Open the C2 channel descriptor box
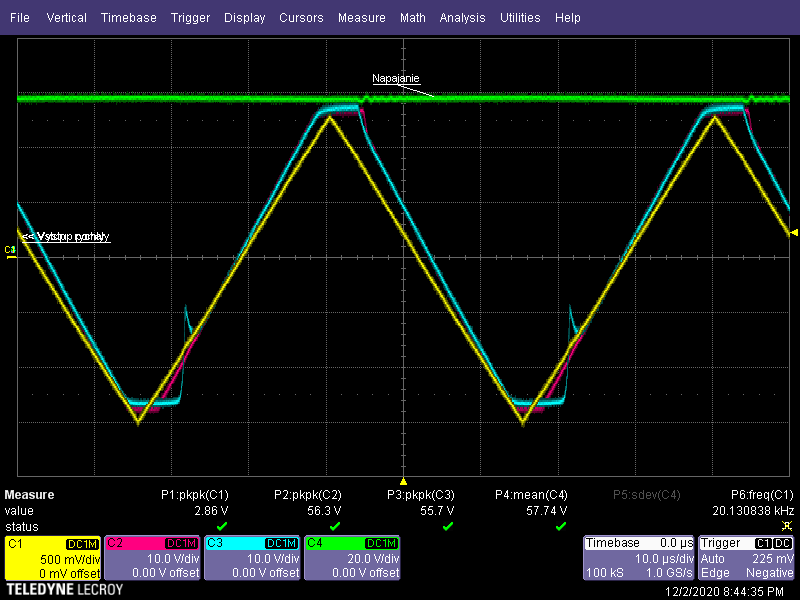Image resolution: width=800 pixels, height=600 pixels. click(x=152, y=558)
